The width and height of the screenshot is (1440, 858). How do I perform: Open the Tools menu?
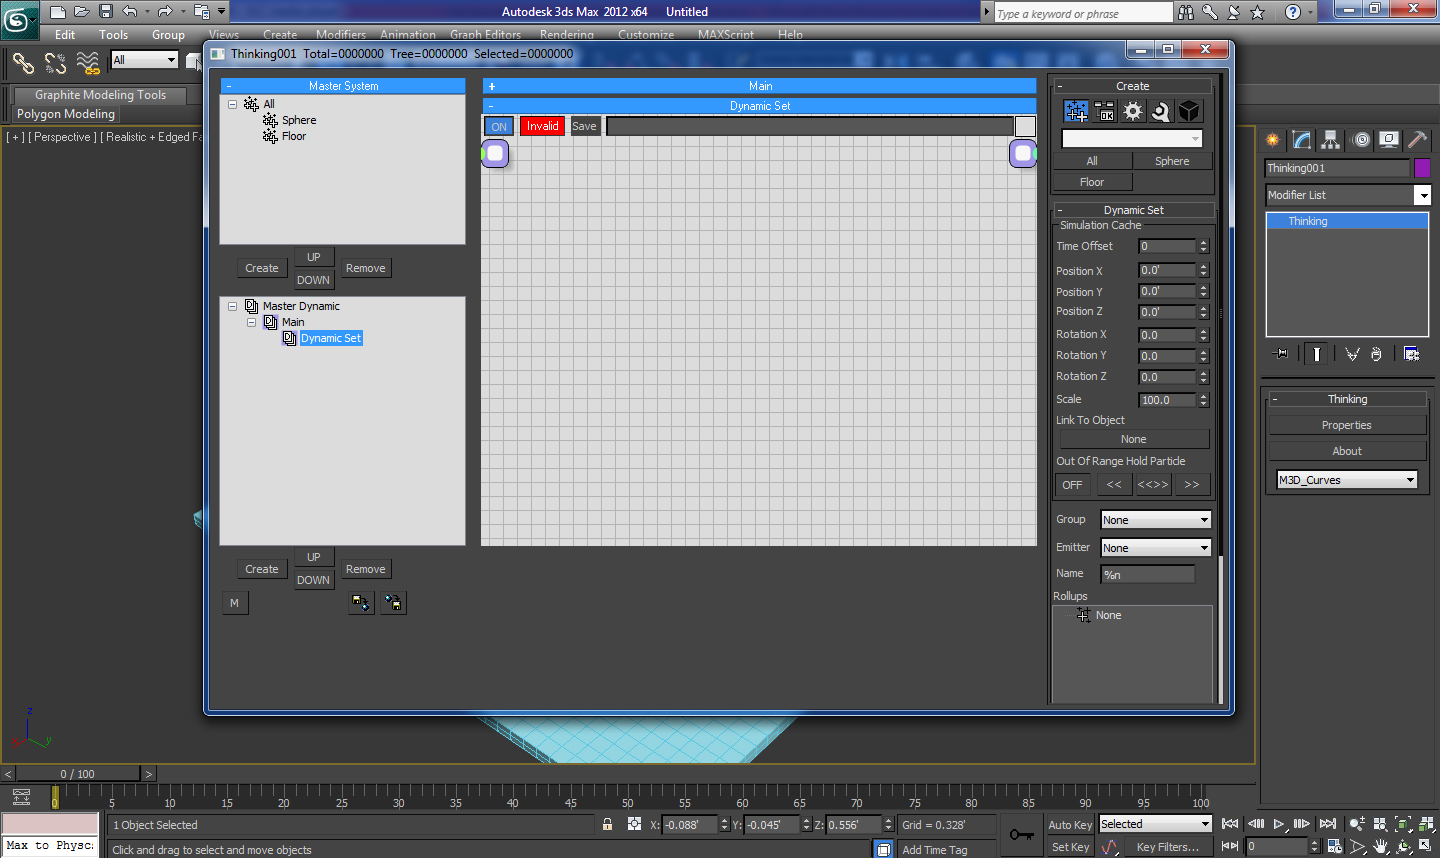pos(113,35)
